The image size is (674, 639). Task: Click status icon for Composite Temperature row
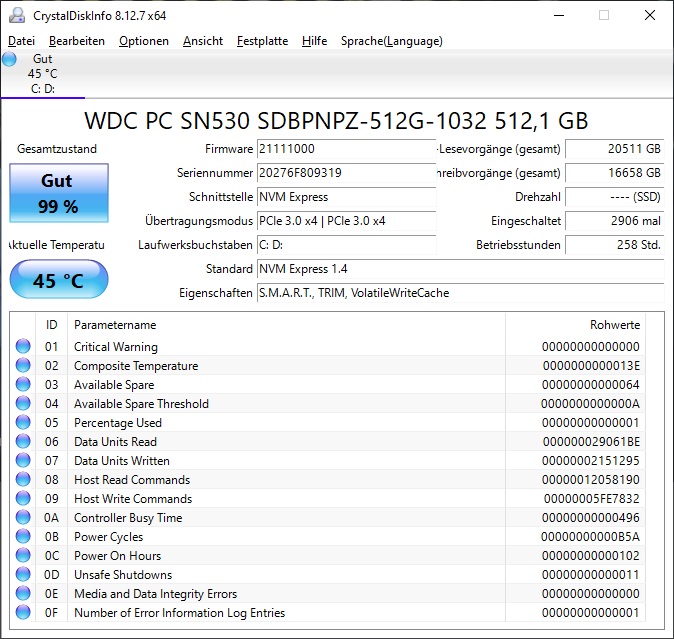tap(23, 366)
